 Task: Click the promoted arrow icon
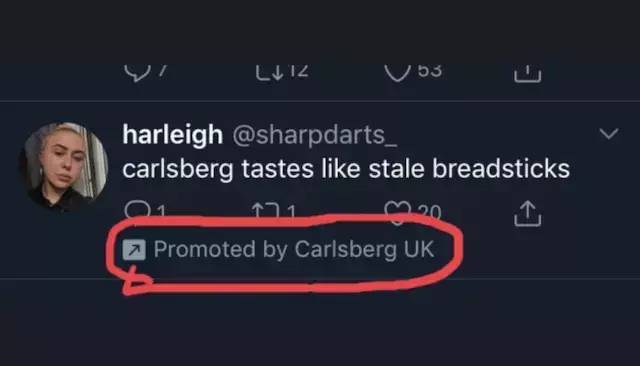click(x=134, y=249)
